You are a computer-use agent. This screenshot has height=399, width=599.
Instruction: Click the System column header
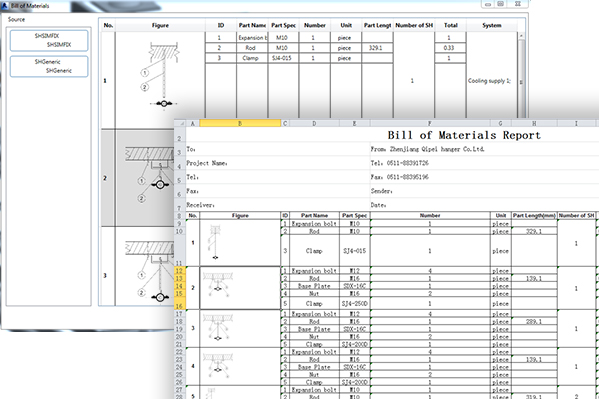pyautogui.click(x=492, y=25)
